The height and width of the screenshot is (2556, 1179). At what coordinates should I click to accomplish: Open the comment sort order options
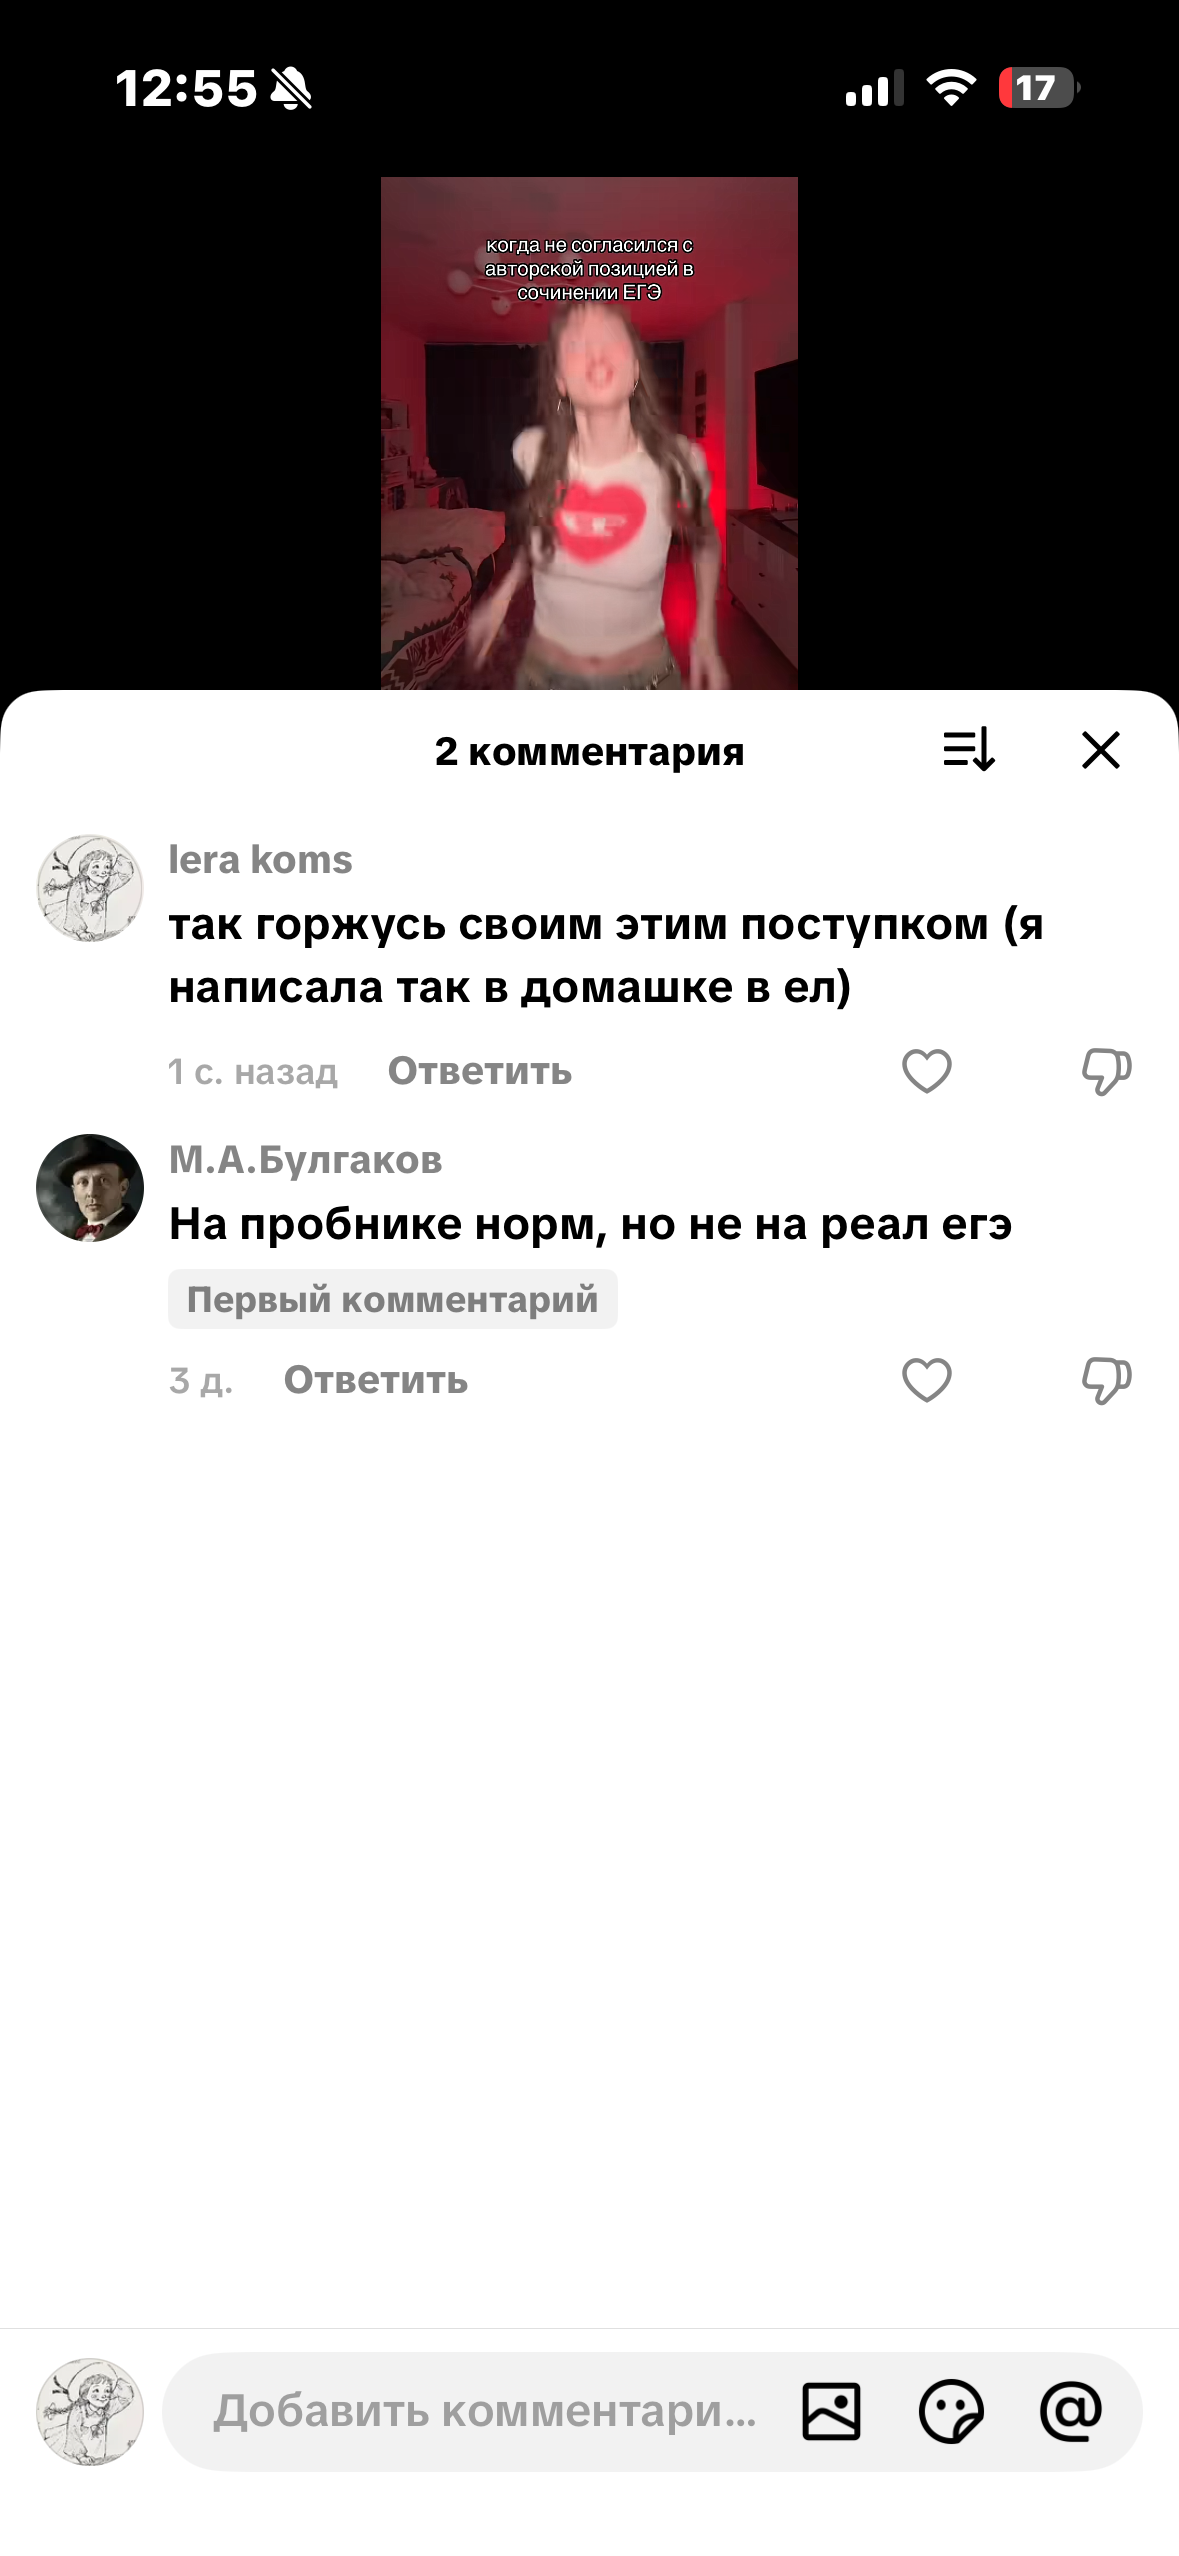pos(968,749)
